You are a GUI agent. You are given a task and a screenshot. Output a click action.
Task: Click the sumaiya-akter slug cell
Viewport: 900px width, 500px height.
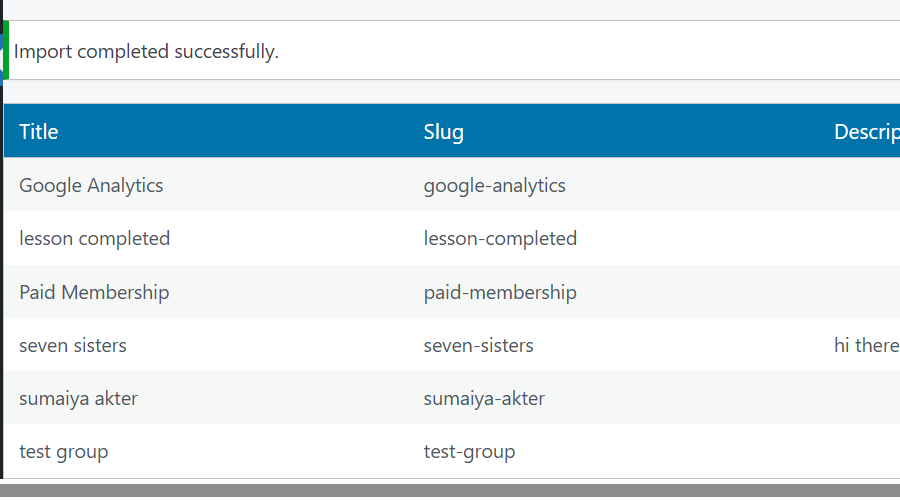click(x=484, y=398)
